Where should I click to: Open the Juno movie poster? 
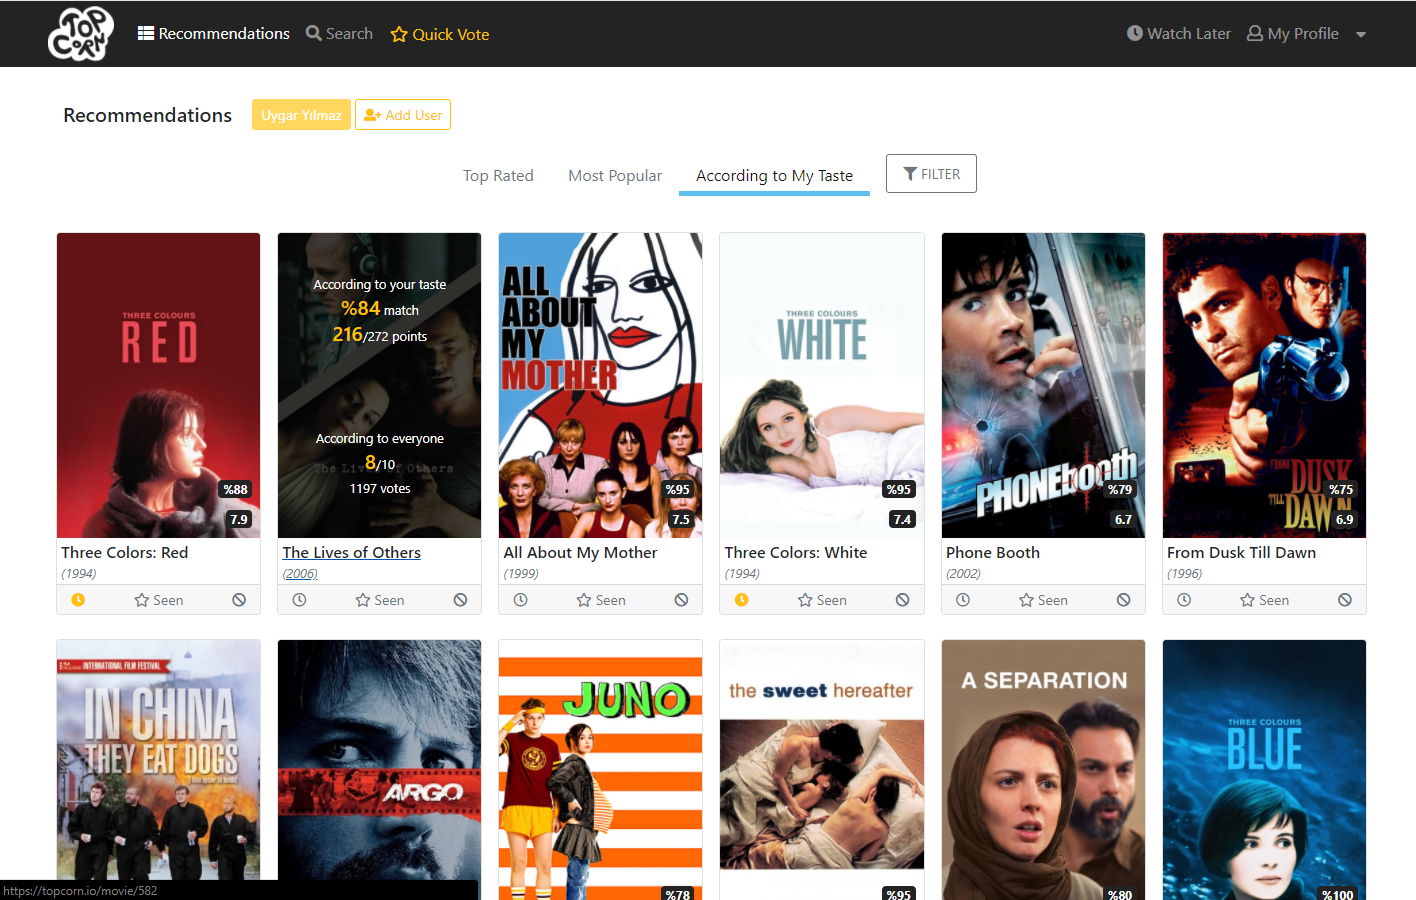click(600, 770)
